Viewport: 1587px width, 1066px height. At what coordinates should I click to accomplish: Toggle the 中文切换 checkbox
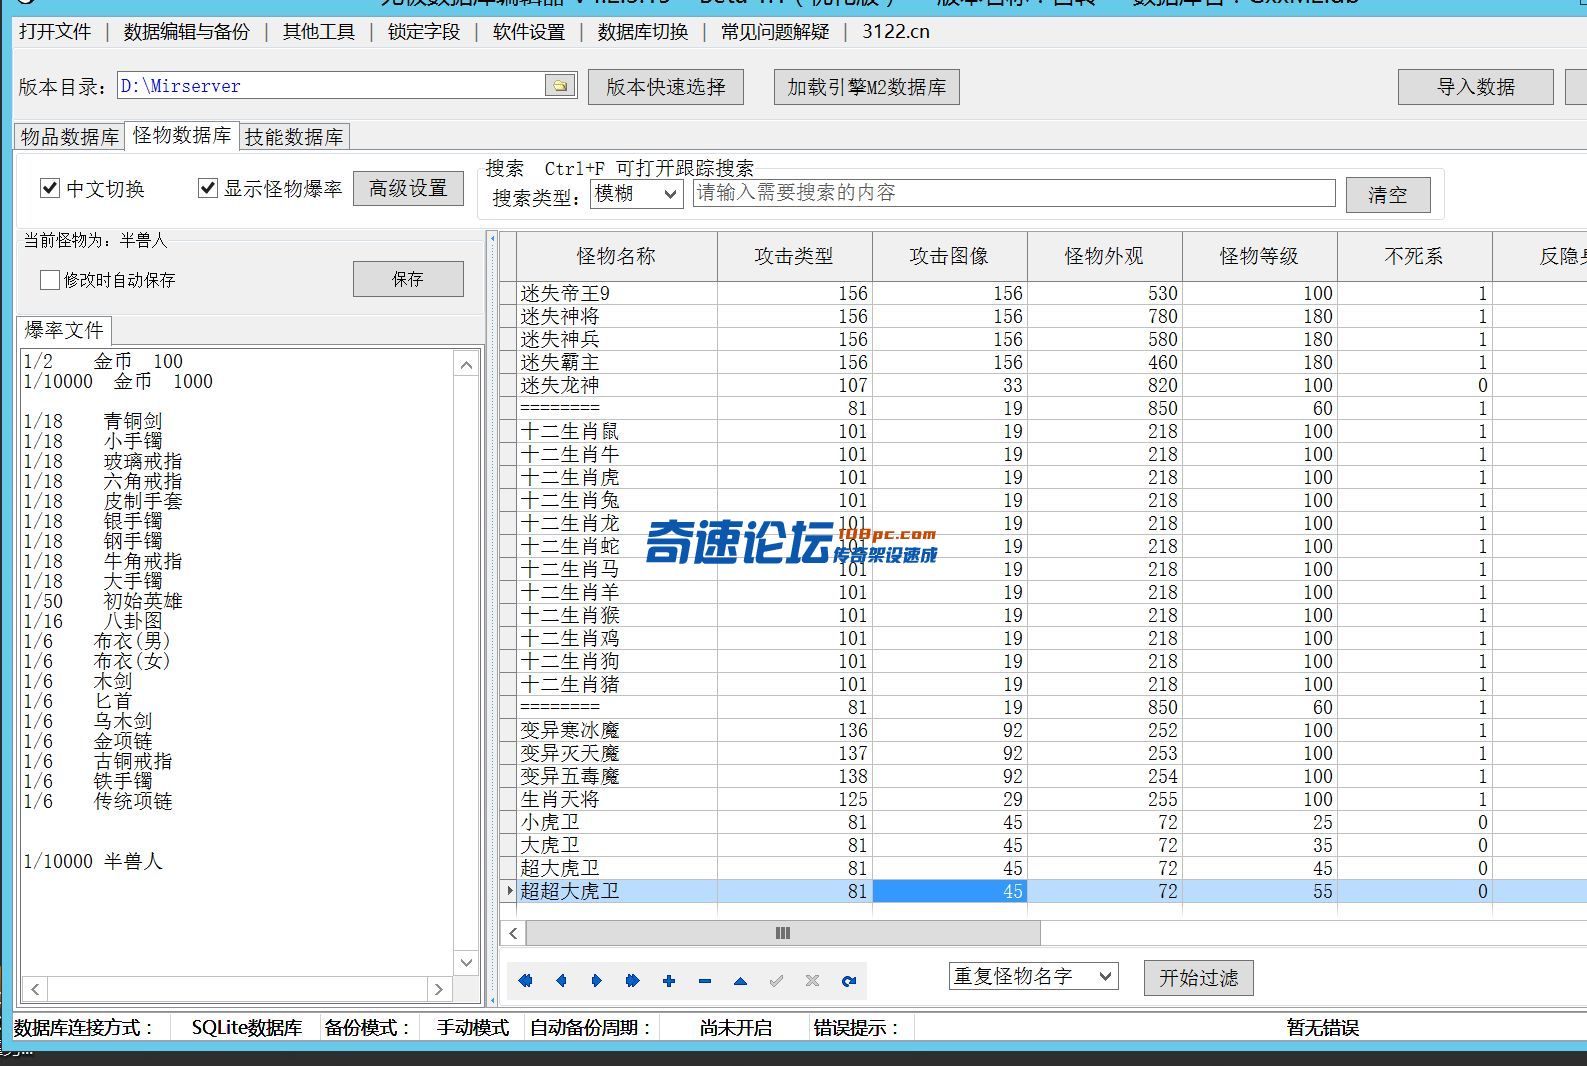49,188
